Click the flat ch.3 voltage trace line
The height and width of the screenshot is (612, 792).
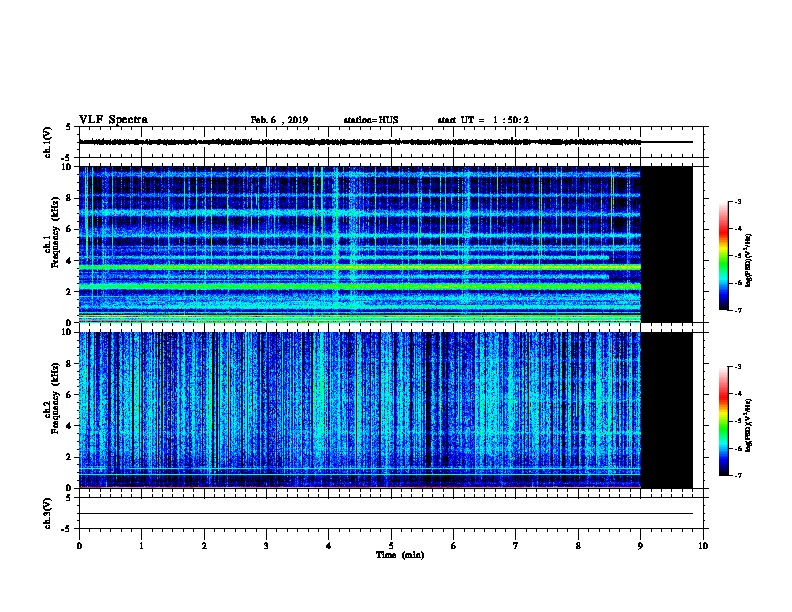386,514
